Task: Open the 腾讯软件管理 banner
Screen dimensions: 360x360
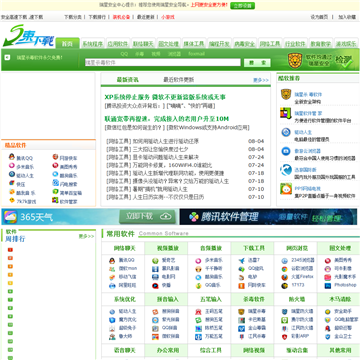Action: pyautogui.click(x=268, y=217)
